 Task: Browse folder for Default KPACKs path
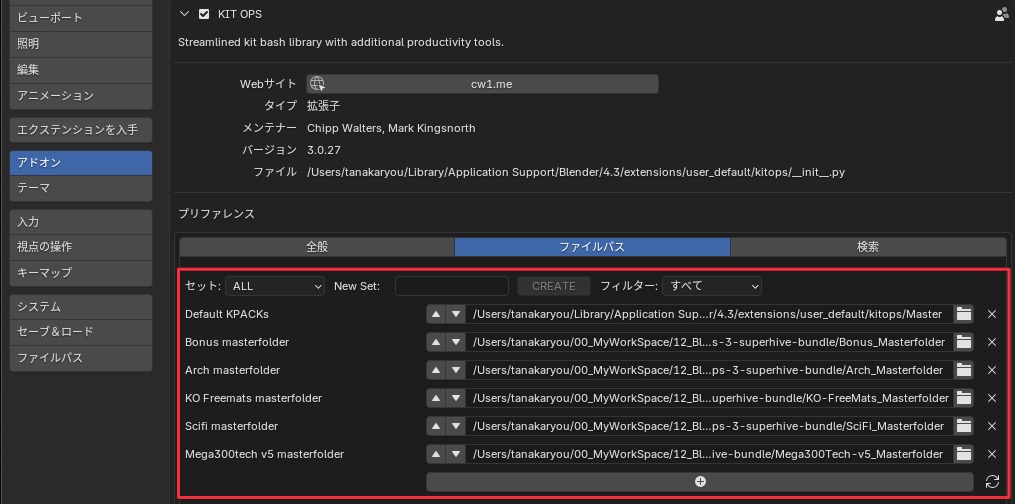click(964, 314)
